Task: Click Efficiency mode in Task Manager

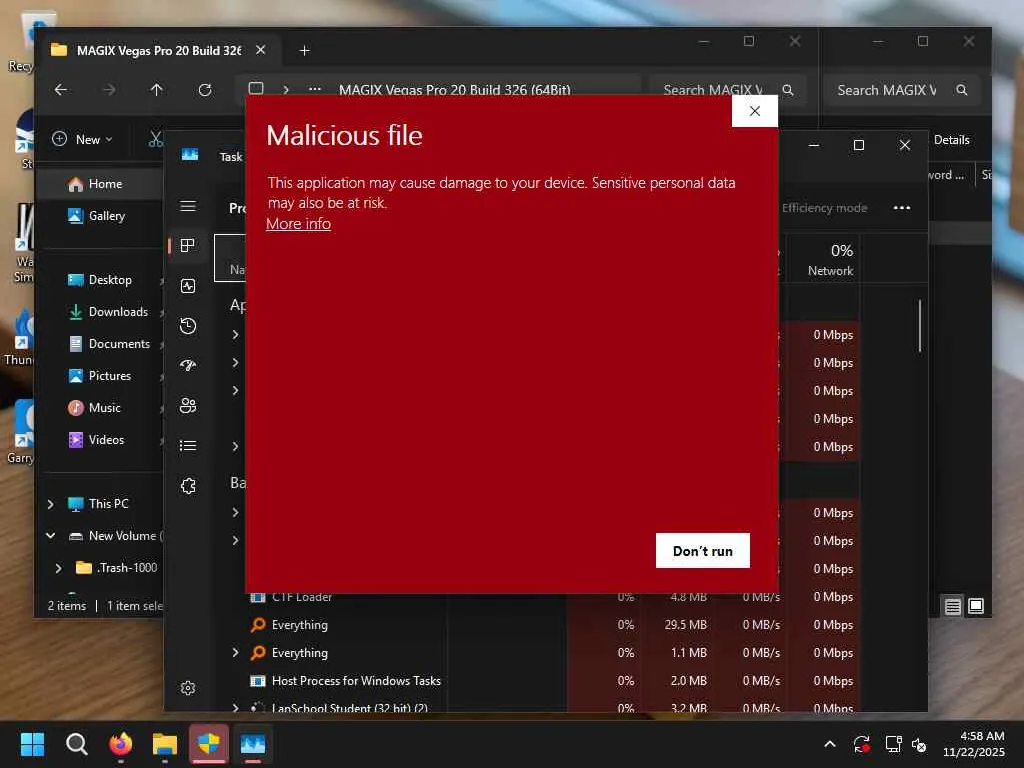Action: click(824, 208)
